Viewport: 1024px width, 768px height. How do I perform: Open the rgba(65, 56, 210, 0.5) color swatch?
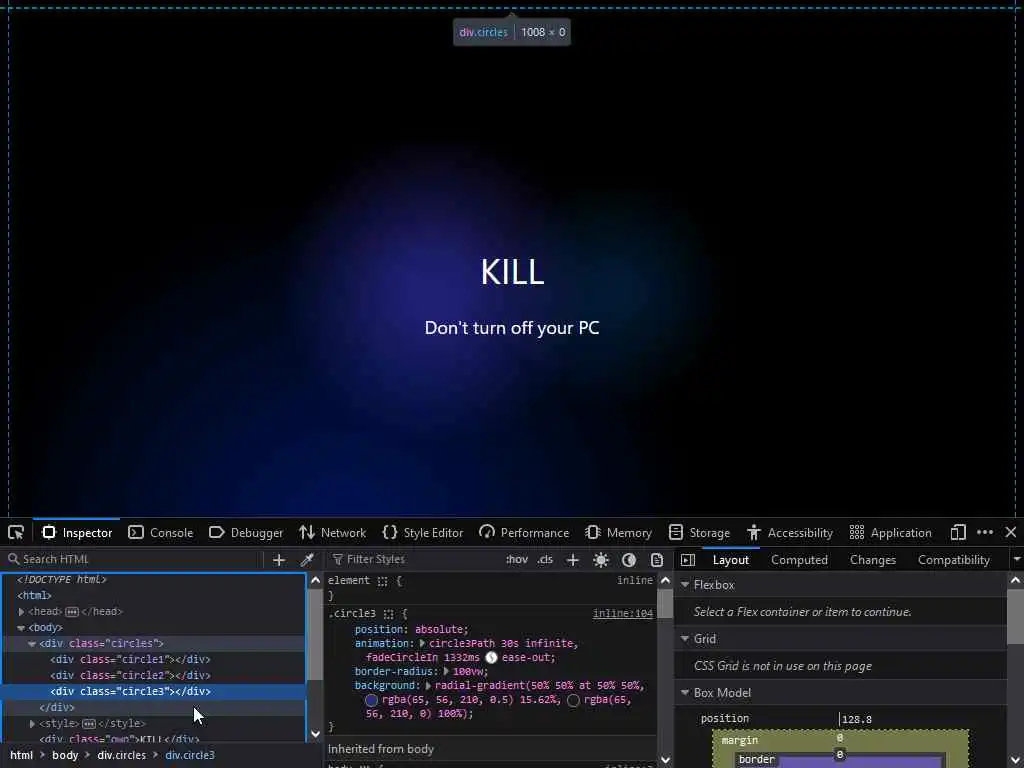[372, 700]
